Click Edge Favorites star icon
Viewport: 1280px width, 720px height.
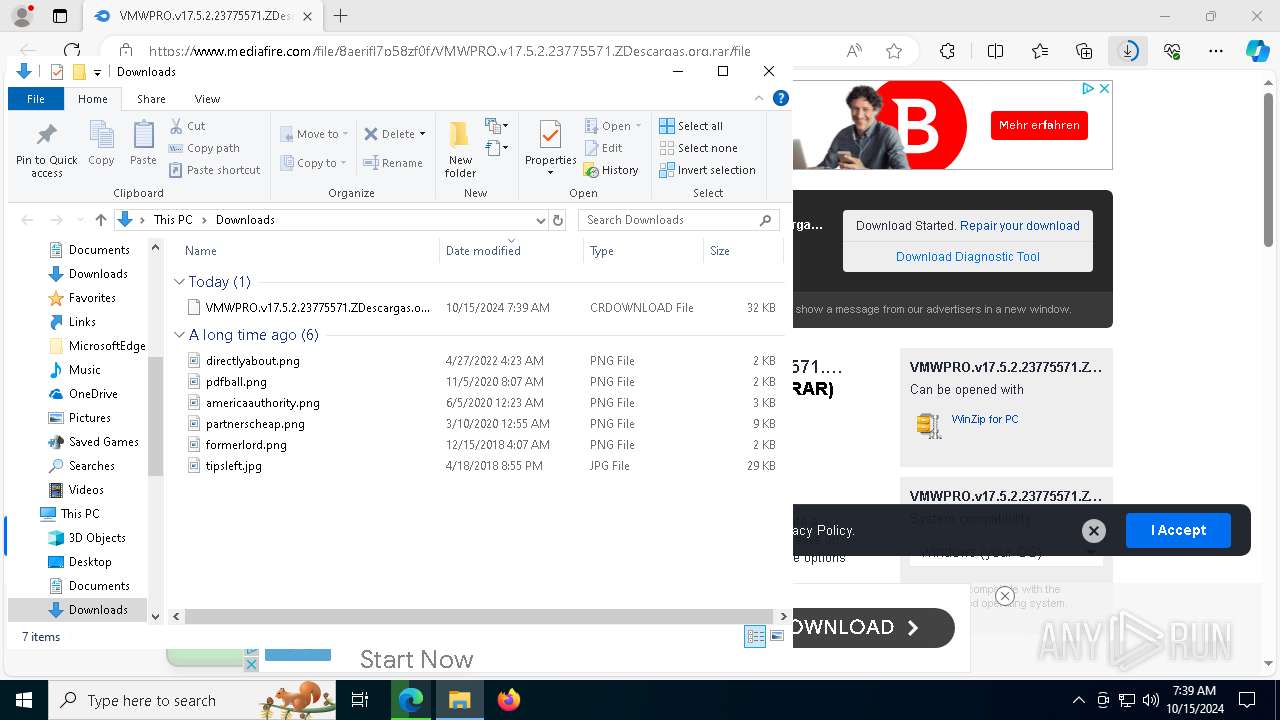click(894, 51)
